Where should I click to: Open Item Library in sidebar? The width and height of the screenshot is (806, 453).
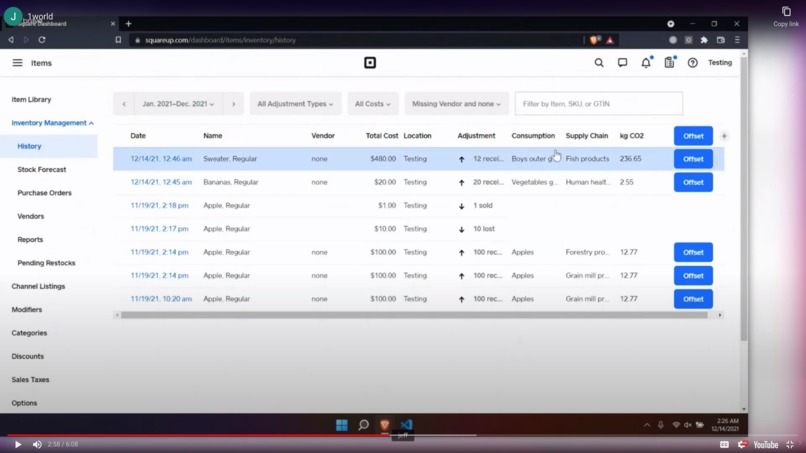coord(31,100)
